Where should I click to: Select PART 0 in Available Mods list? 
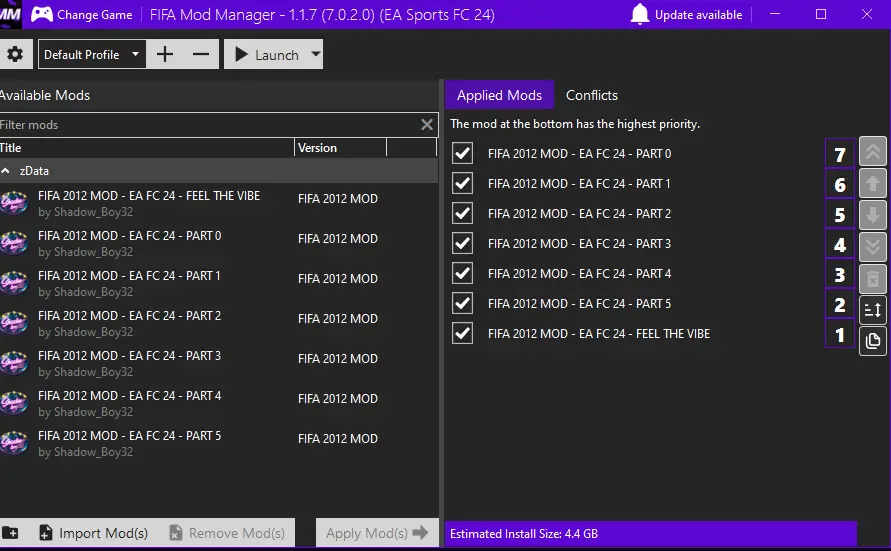pos(219,243)
